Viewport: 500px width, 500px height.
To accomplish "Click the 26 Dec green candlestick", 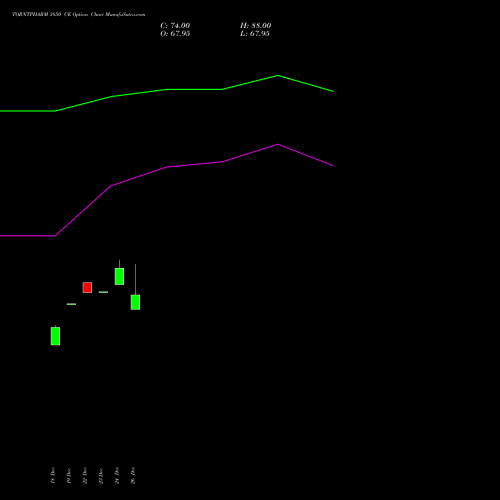I will pyautogui.click(x=135, y=302).
